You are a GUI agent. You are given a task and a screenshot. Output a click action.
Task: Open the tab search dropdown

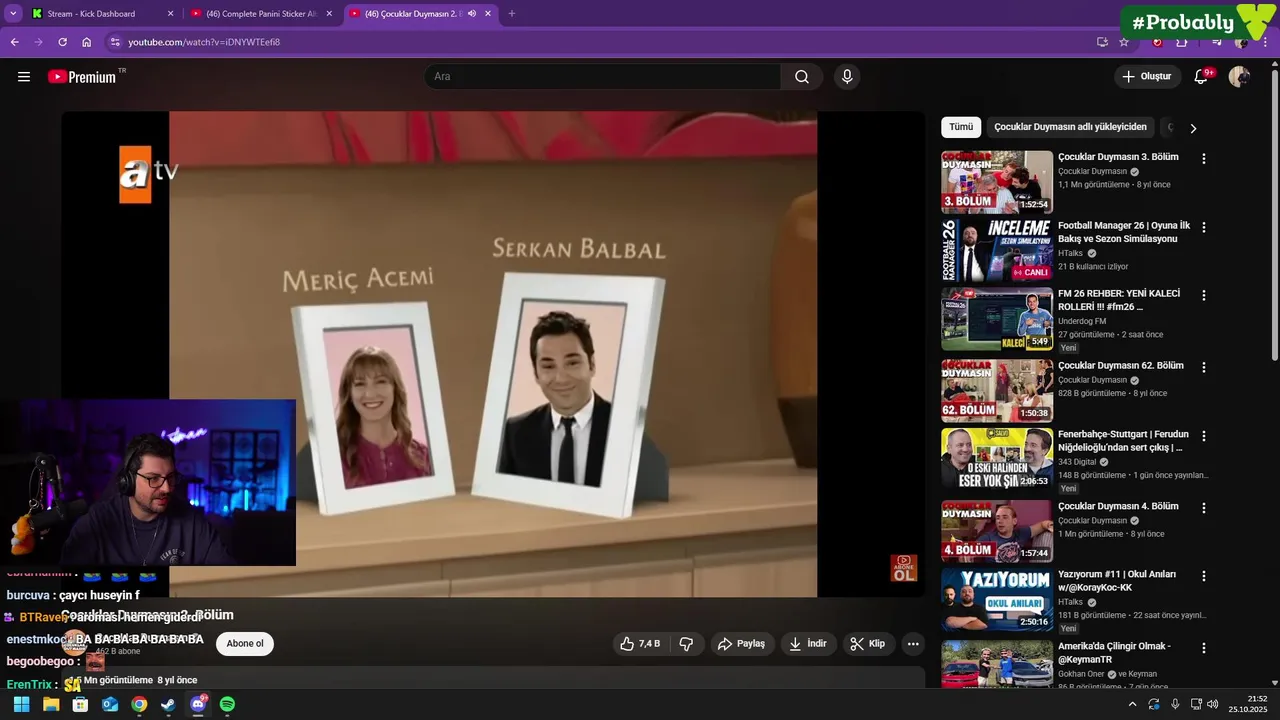coord(13,14)
